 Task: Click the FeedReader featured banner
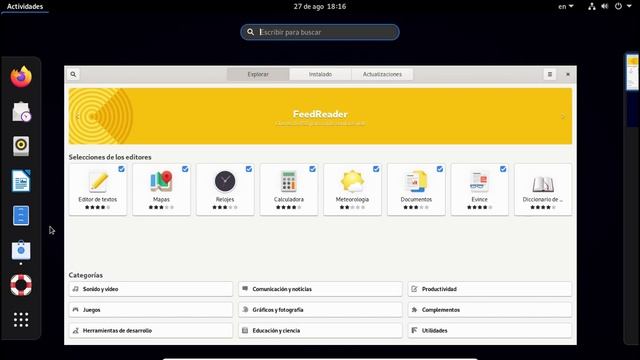click(320, 116)
